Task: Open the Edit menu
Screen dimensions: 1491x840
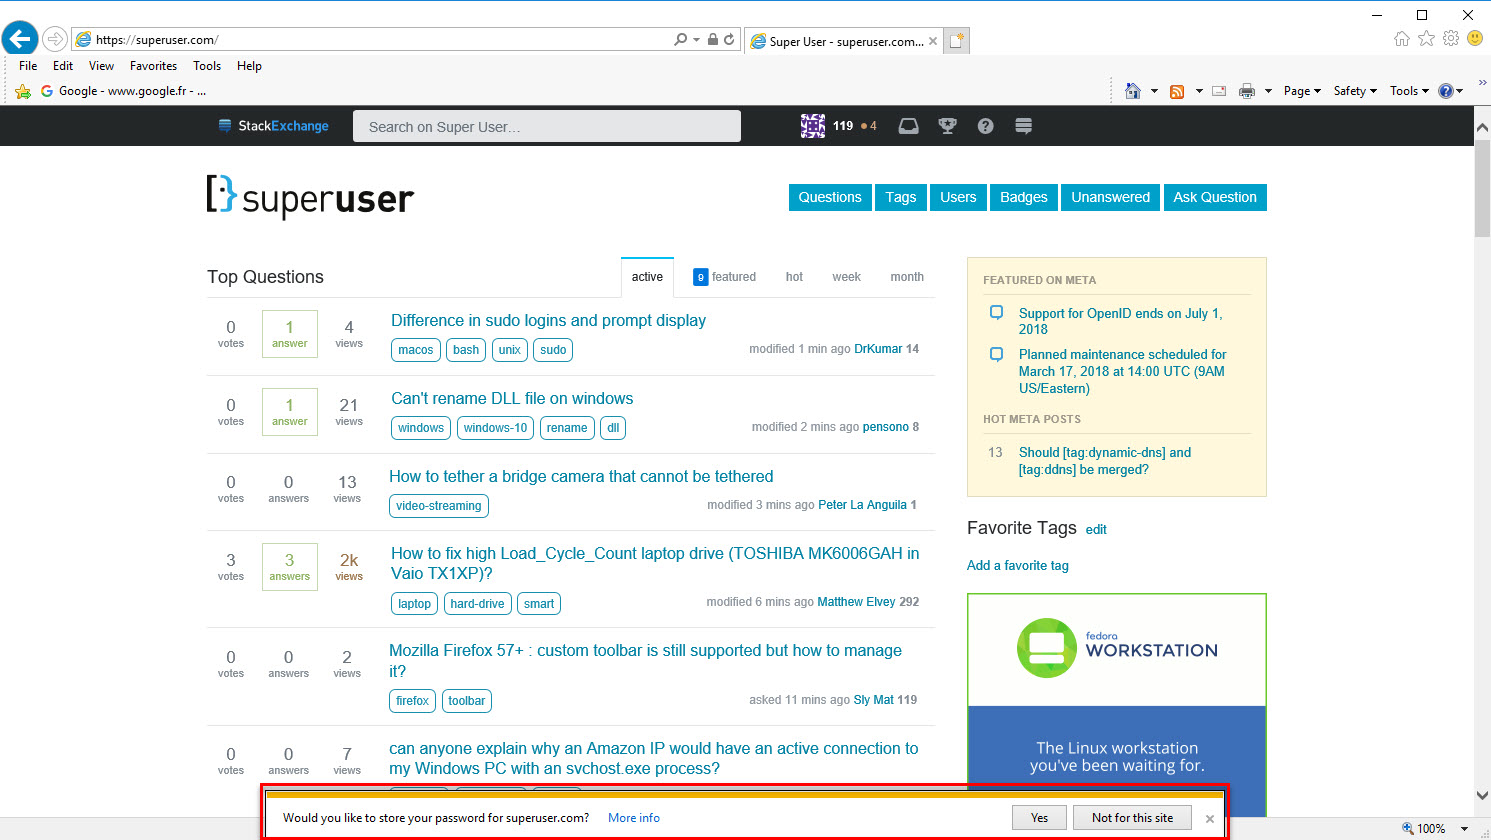Action: pyautogui.click(x=63, y=66)
